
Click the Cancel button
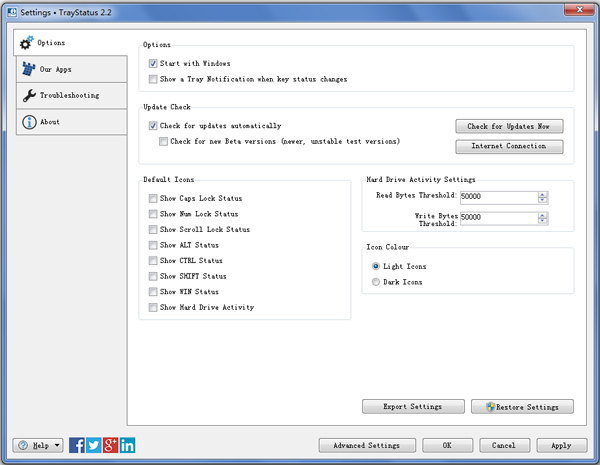pyautogui.click(x=504, y=445)
